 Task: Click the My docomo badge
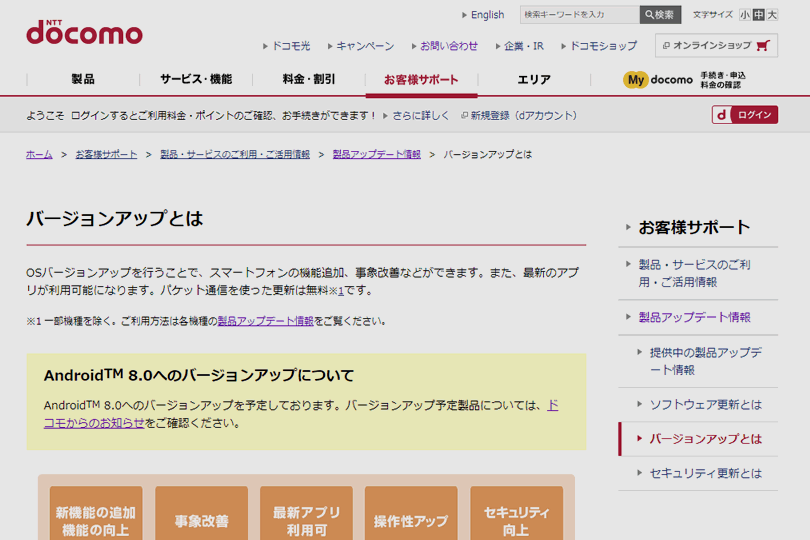658,80
